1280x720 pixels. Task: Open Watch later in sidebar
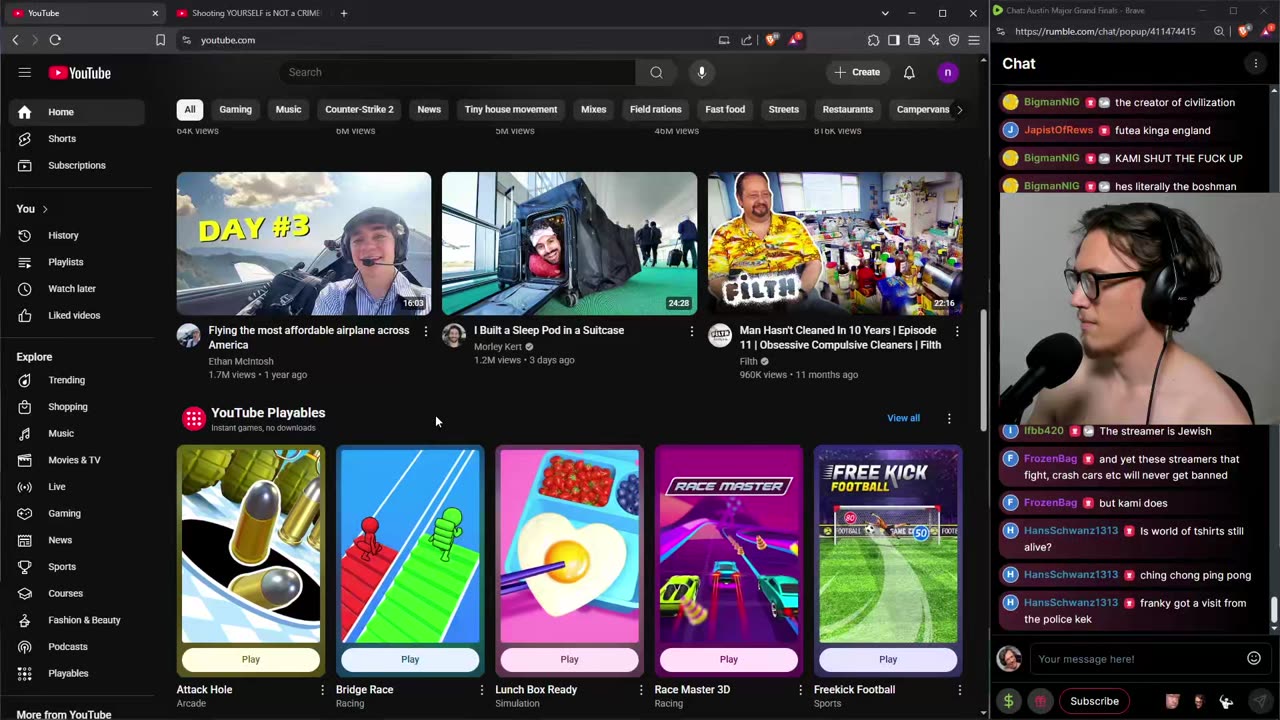(72, 289)
